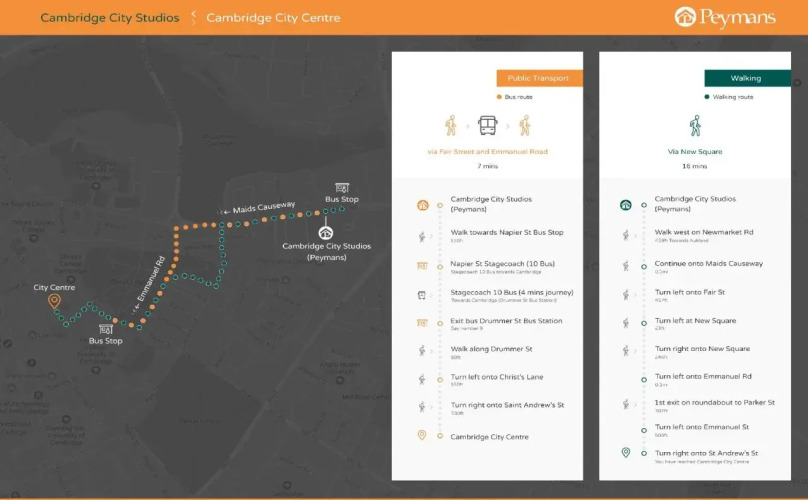Select the orange City Centre map pin
Image resolution: width=808 pixels, height=500 pixels.
tap(54, 301)
